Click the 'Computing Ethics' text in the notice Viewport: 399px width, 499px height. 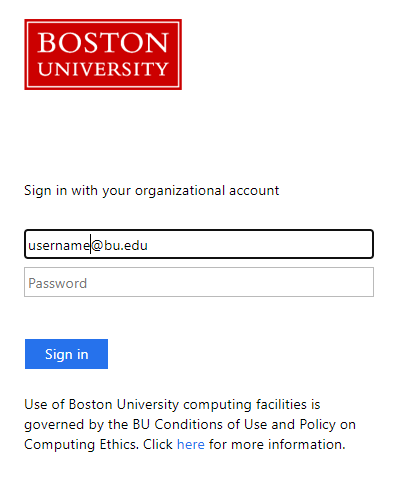coord(81,445)
